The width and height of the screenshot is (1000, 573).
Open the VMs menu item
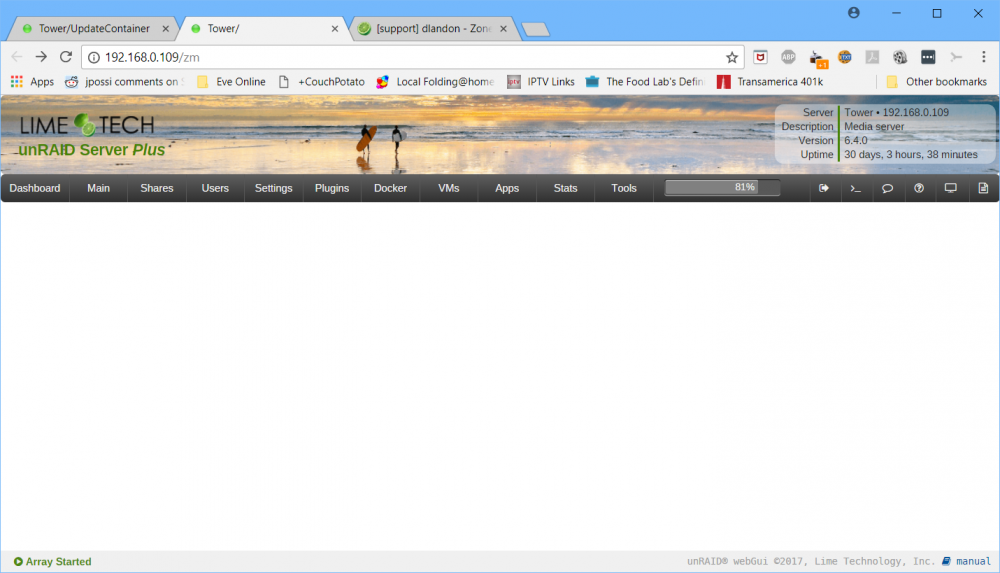coord(448,188)
